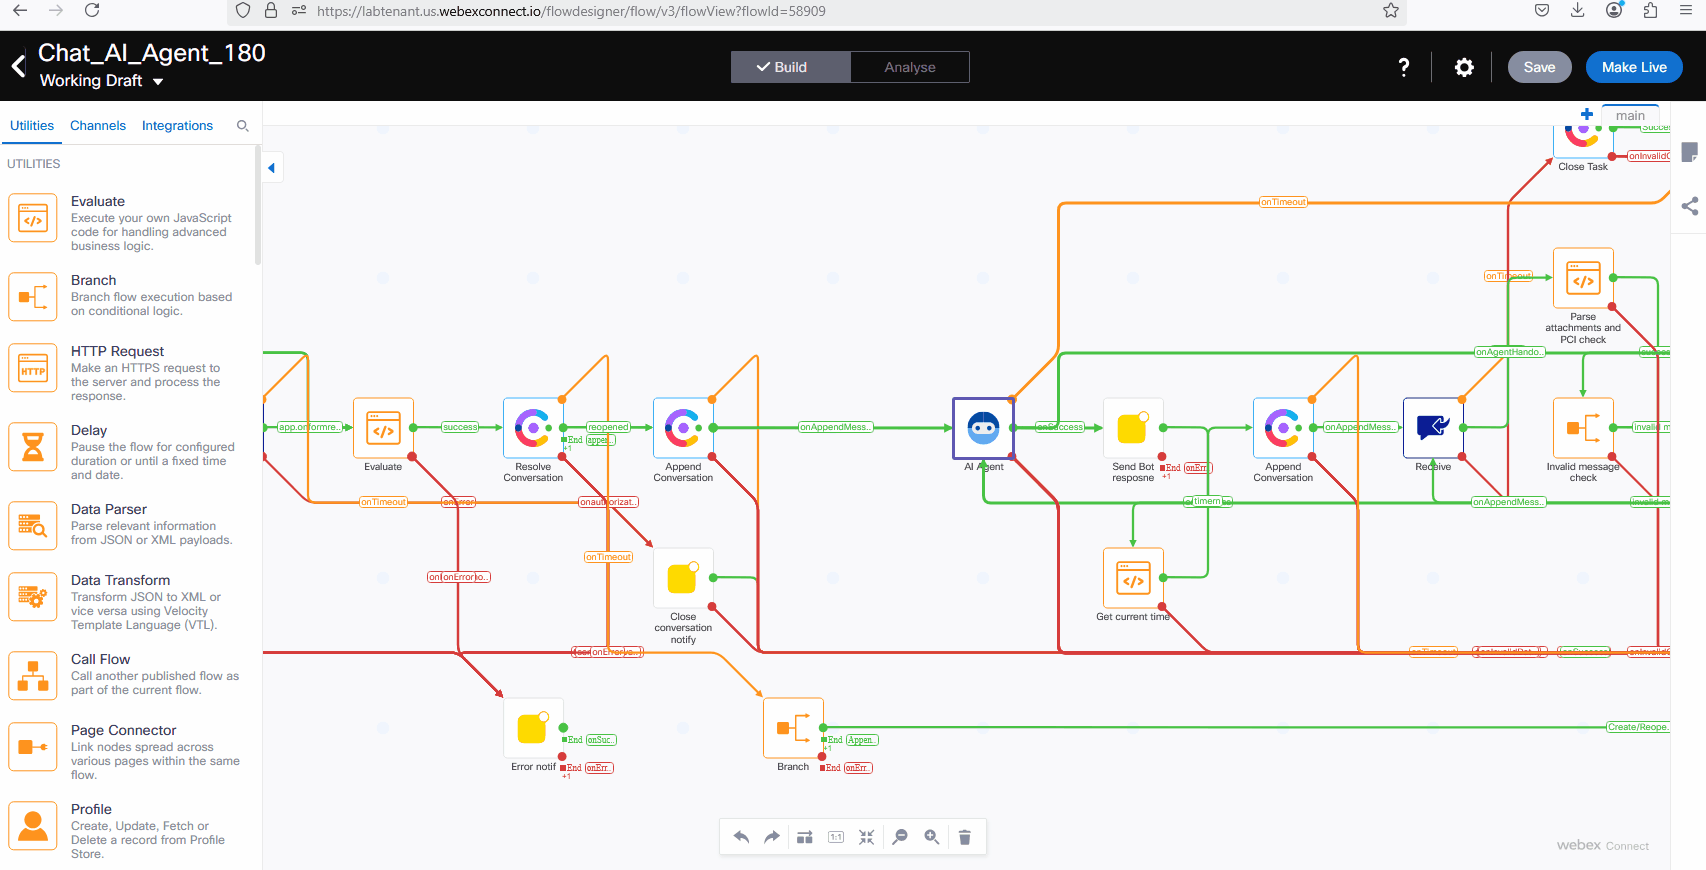Open the Integrations tab

177,126
